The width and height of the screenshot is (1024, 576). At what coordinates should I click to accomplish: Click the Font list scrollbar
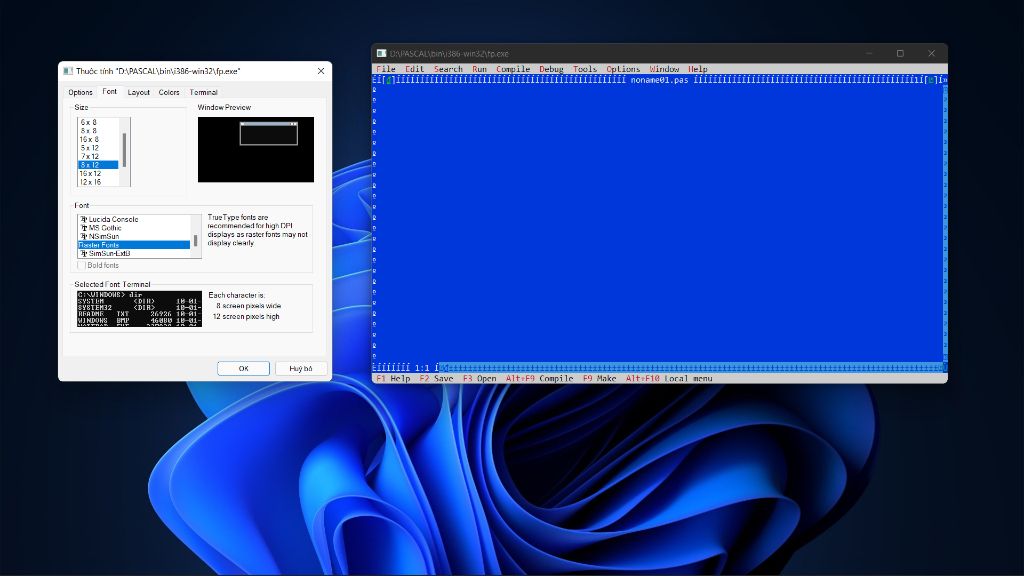coord(195,236)
